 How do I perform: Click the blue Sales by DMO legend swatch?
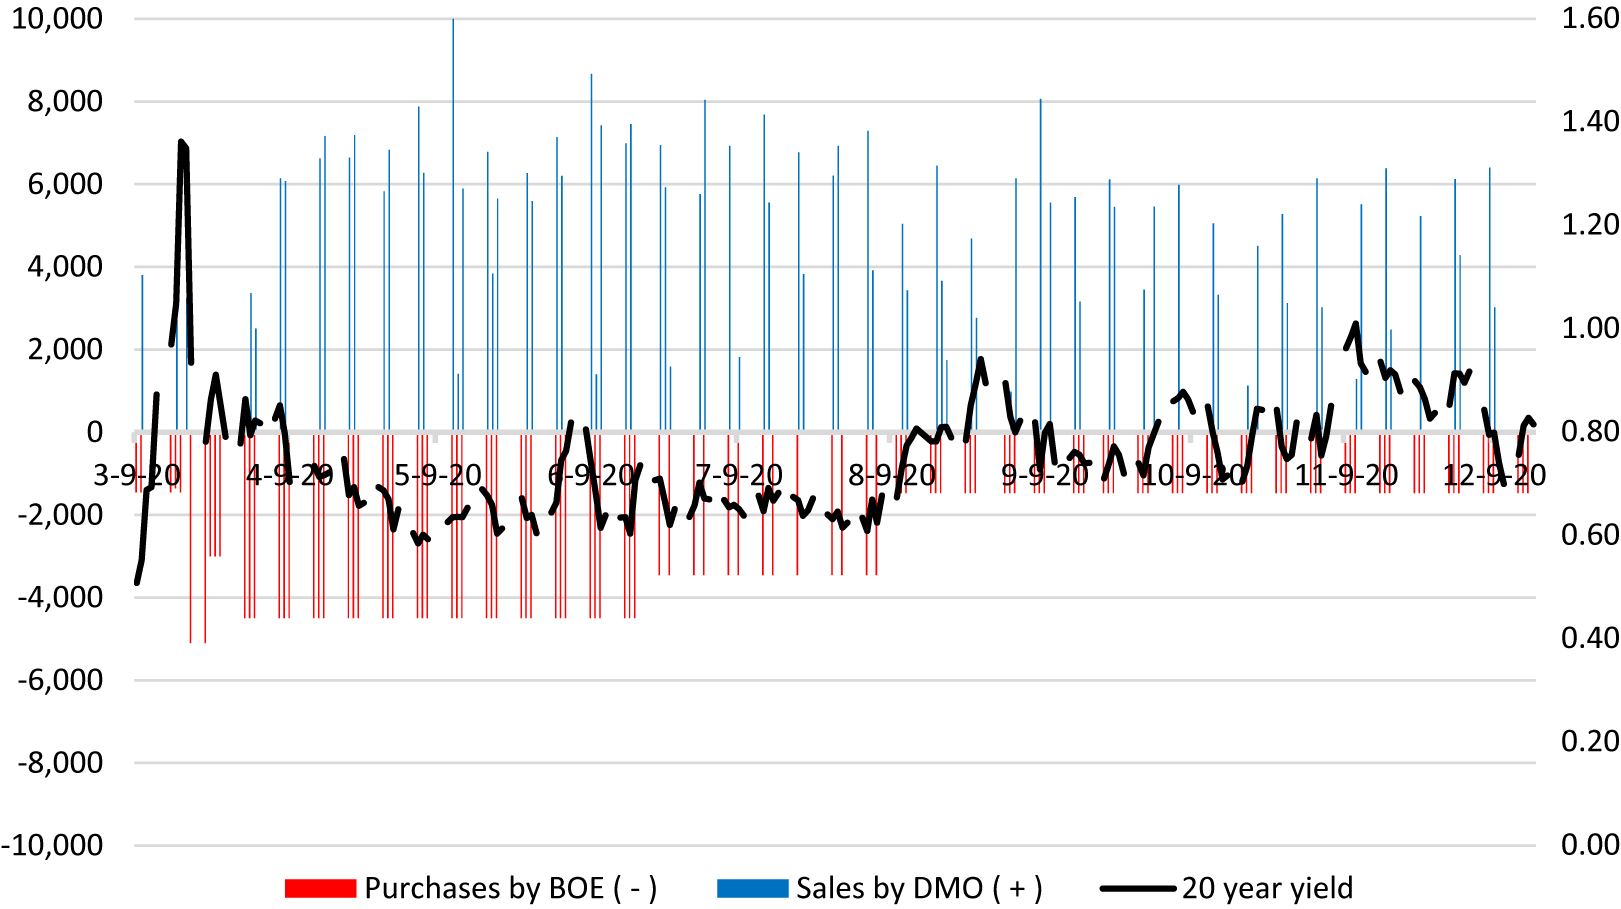coord(752,889)
